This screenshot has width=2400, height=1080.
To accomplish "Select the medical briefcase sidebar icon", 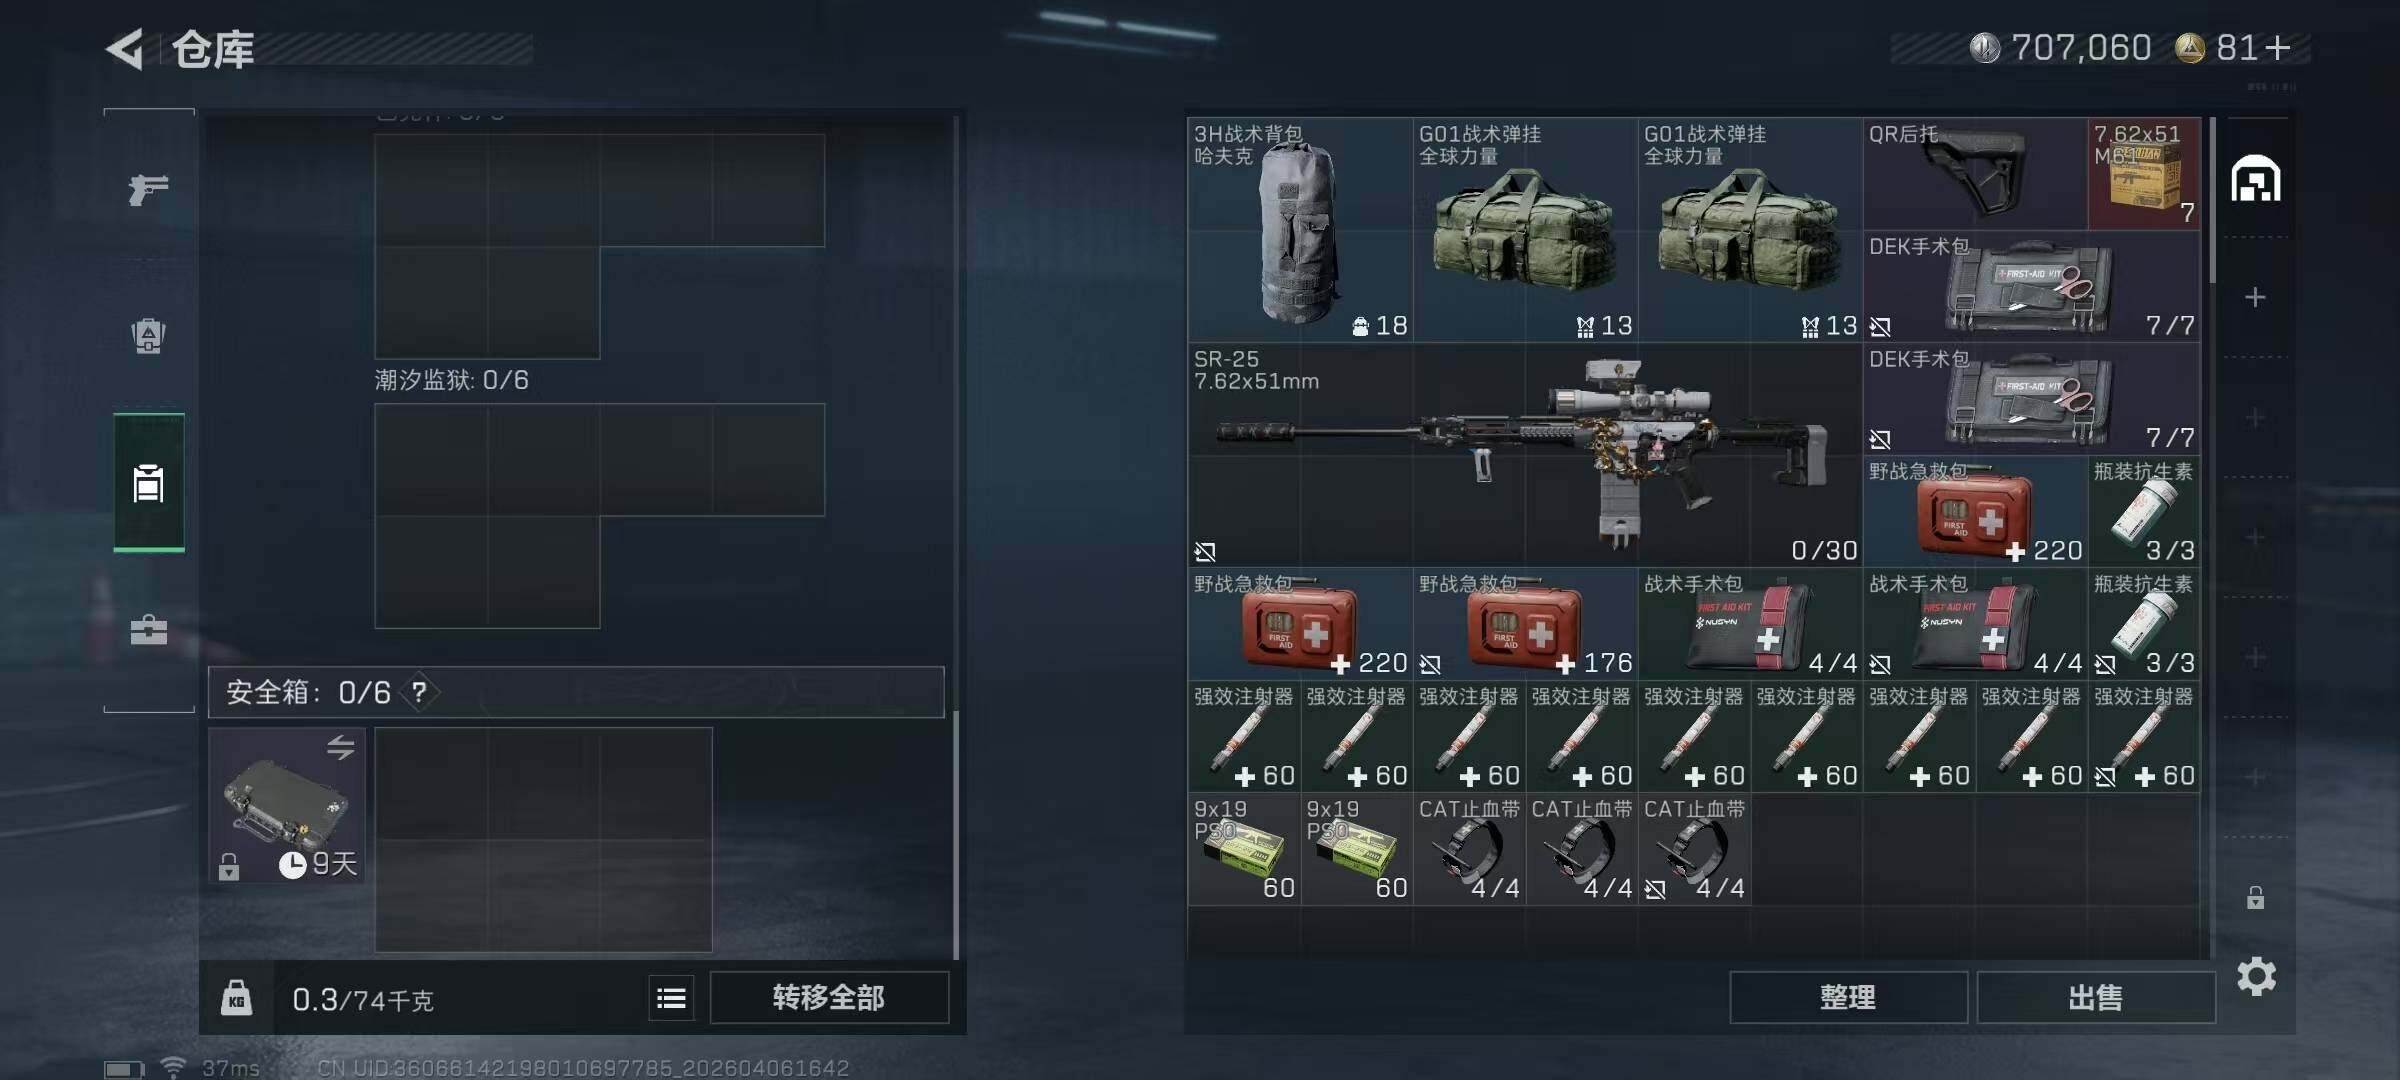I will point(148,630).
